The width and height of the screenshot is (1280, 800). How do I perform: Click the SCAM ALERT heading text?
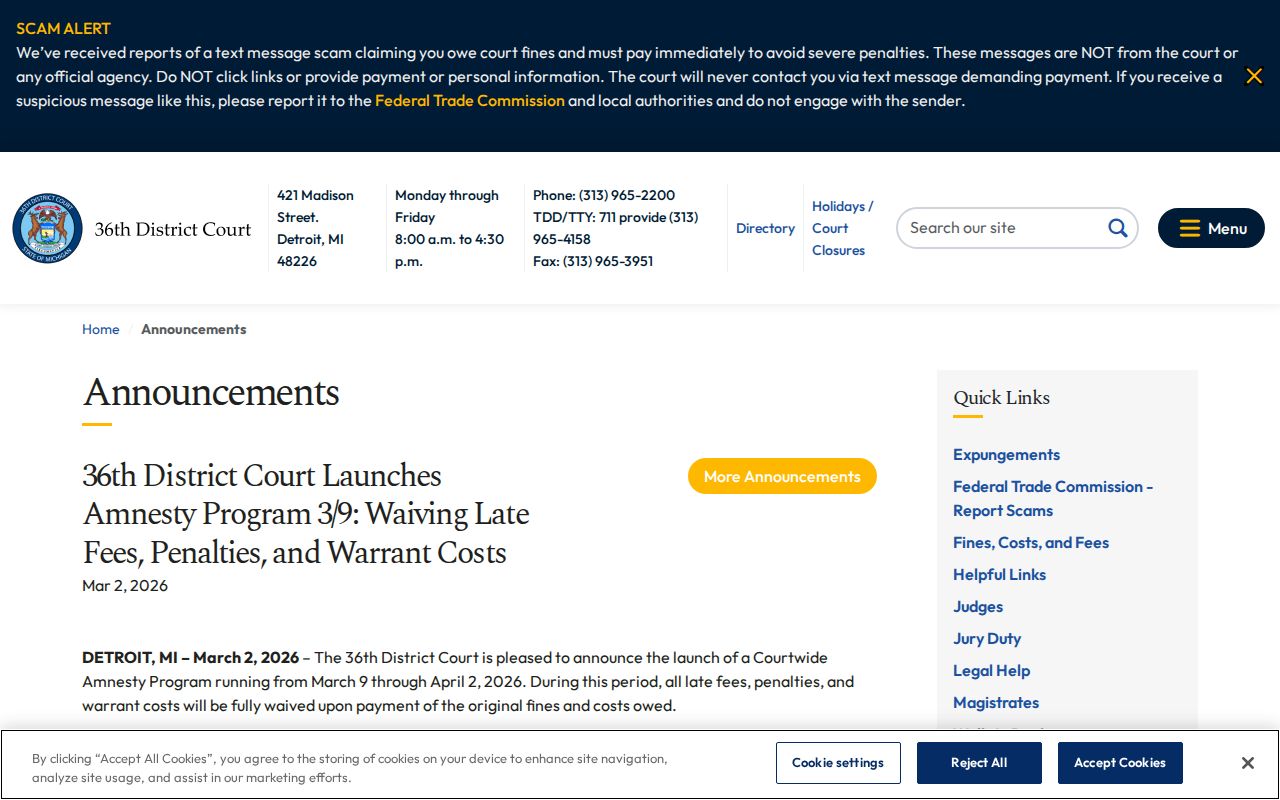click(x=63, y=28)
